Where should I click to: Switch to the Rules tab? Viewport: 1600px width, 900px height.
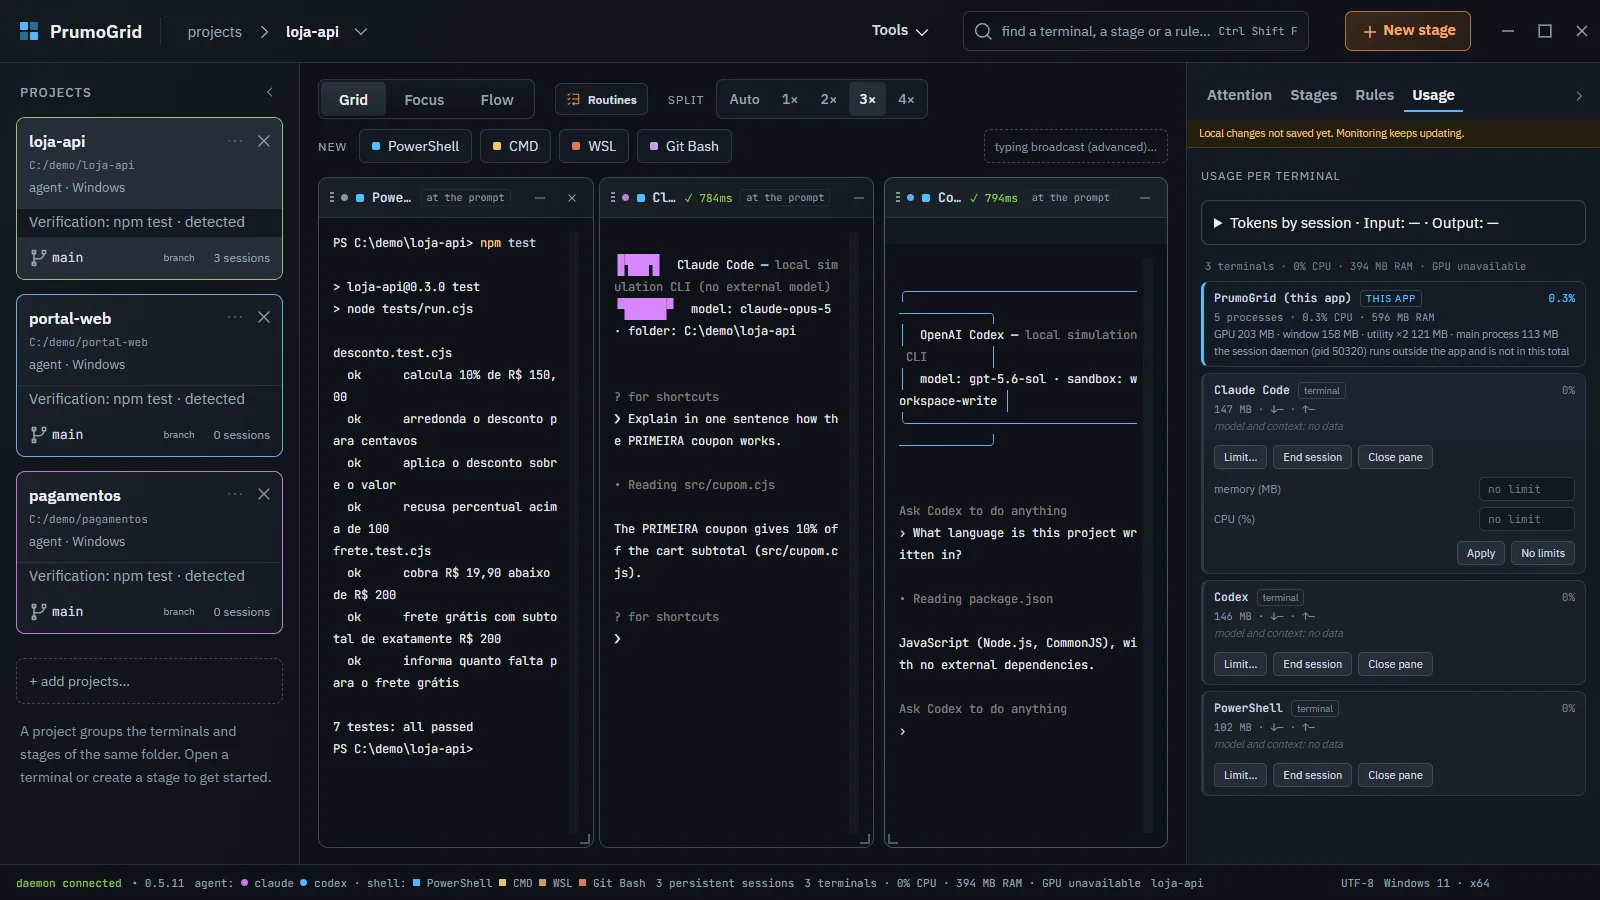[1374, 95]
